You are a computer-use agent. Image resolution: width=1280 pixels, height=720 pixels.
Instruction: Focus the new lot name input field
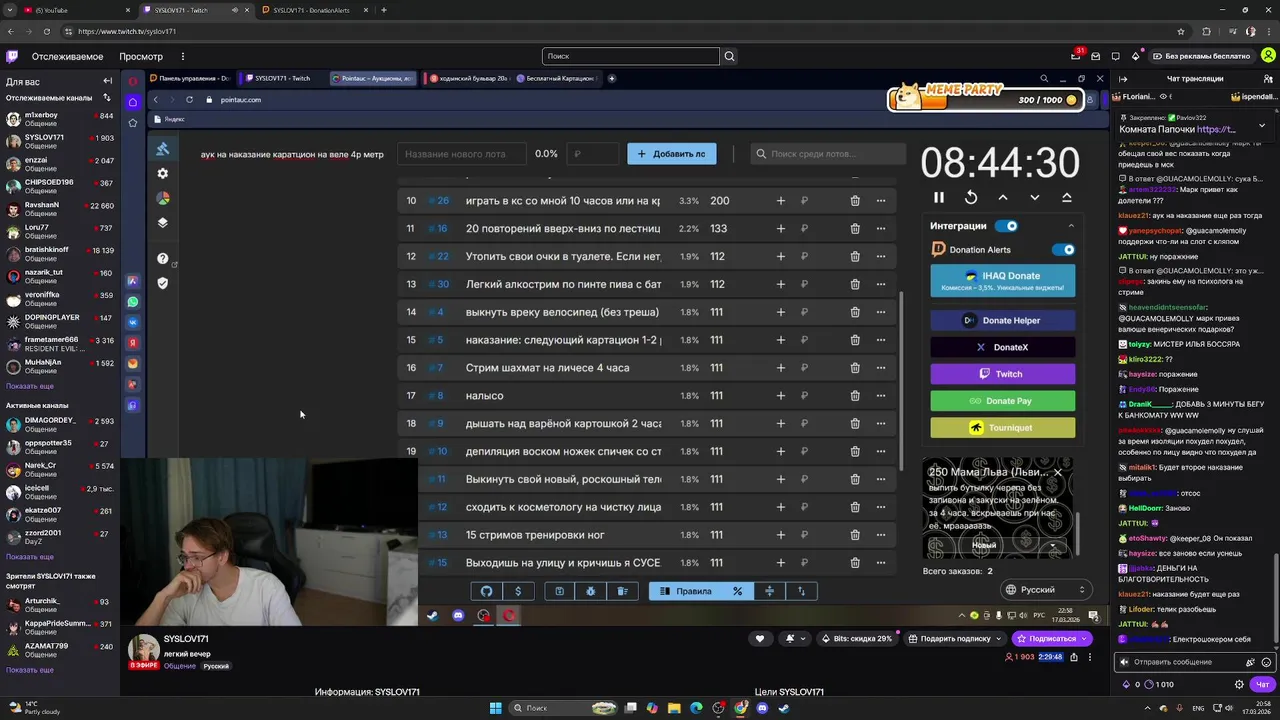click(462, 154)
